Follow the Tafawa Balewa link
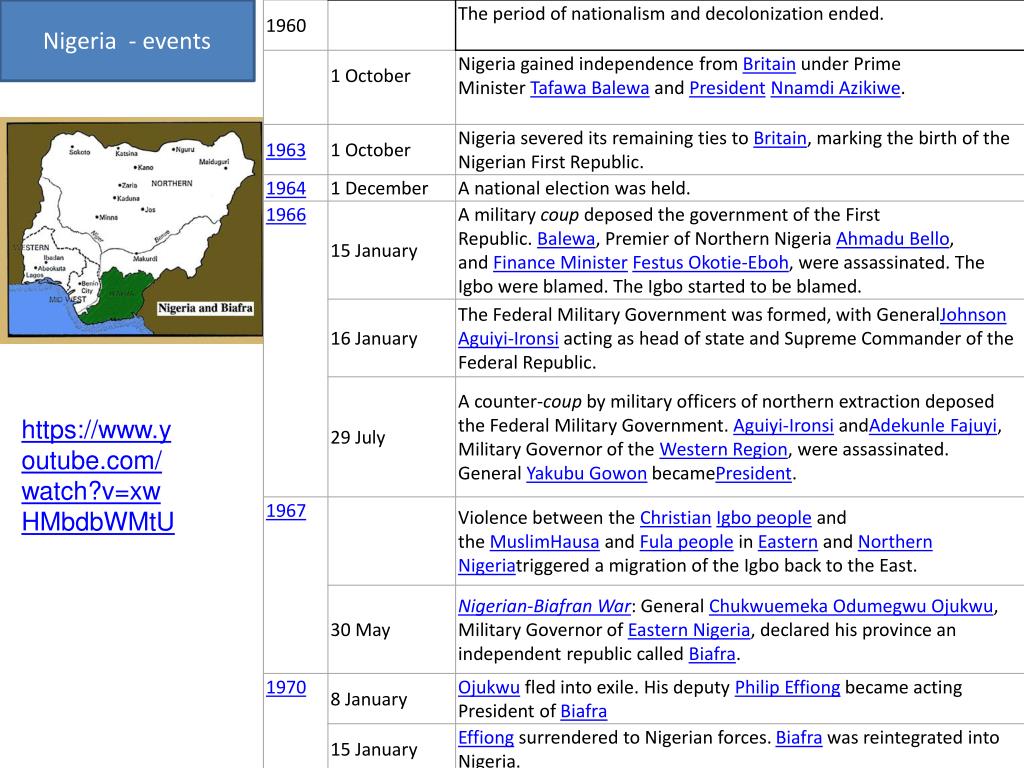This screenshot has height=768, width=1024. pyautogui.click(x=589, y=88)
